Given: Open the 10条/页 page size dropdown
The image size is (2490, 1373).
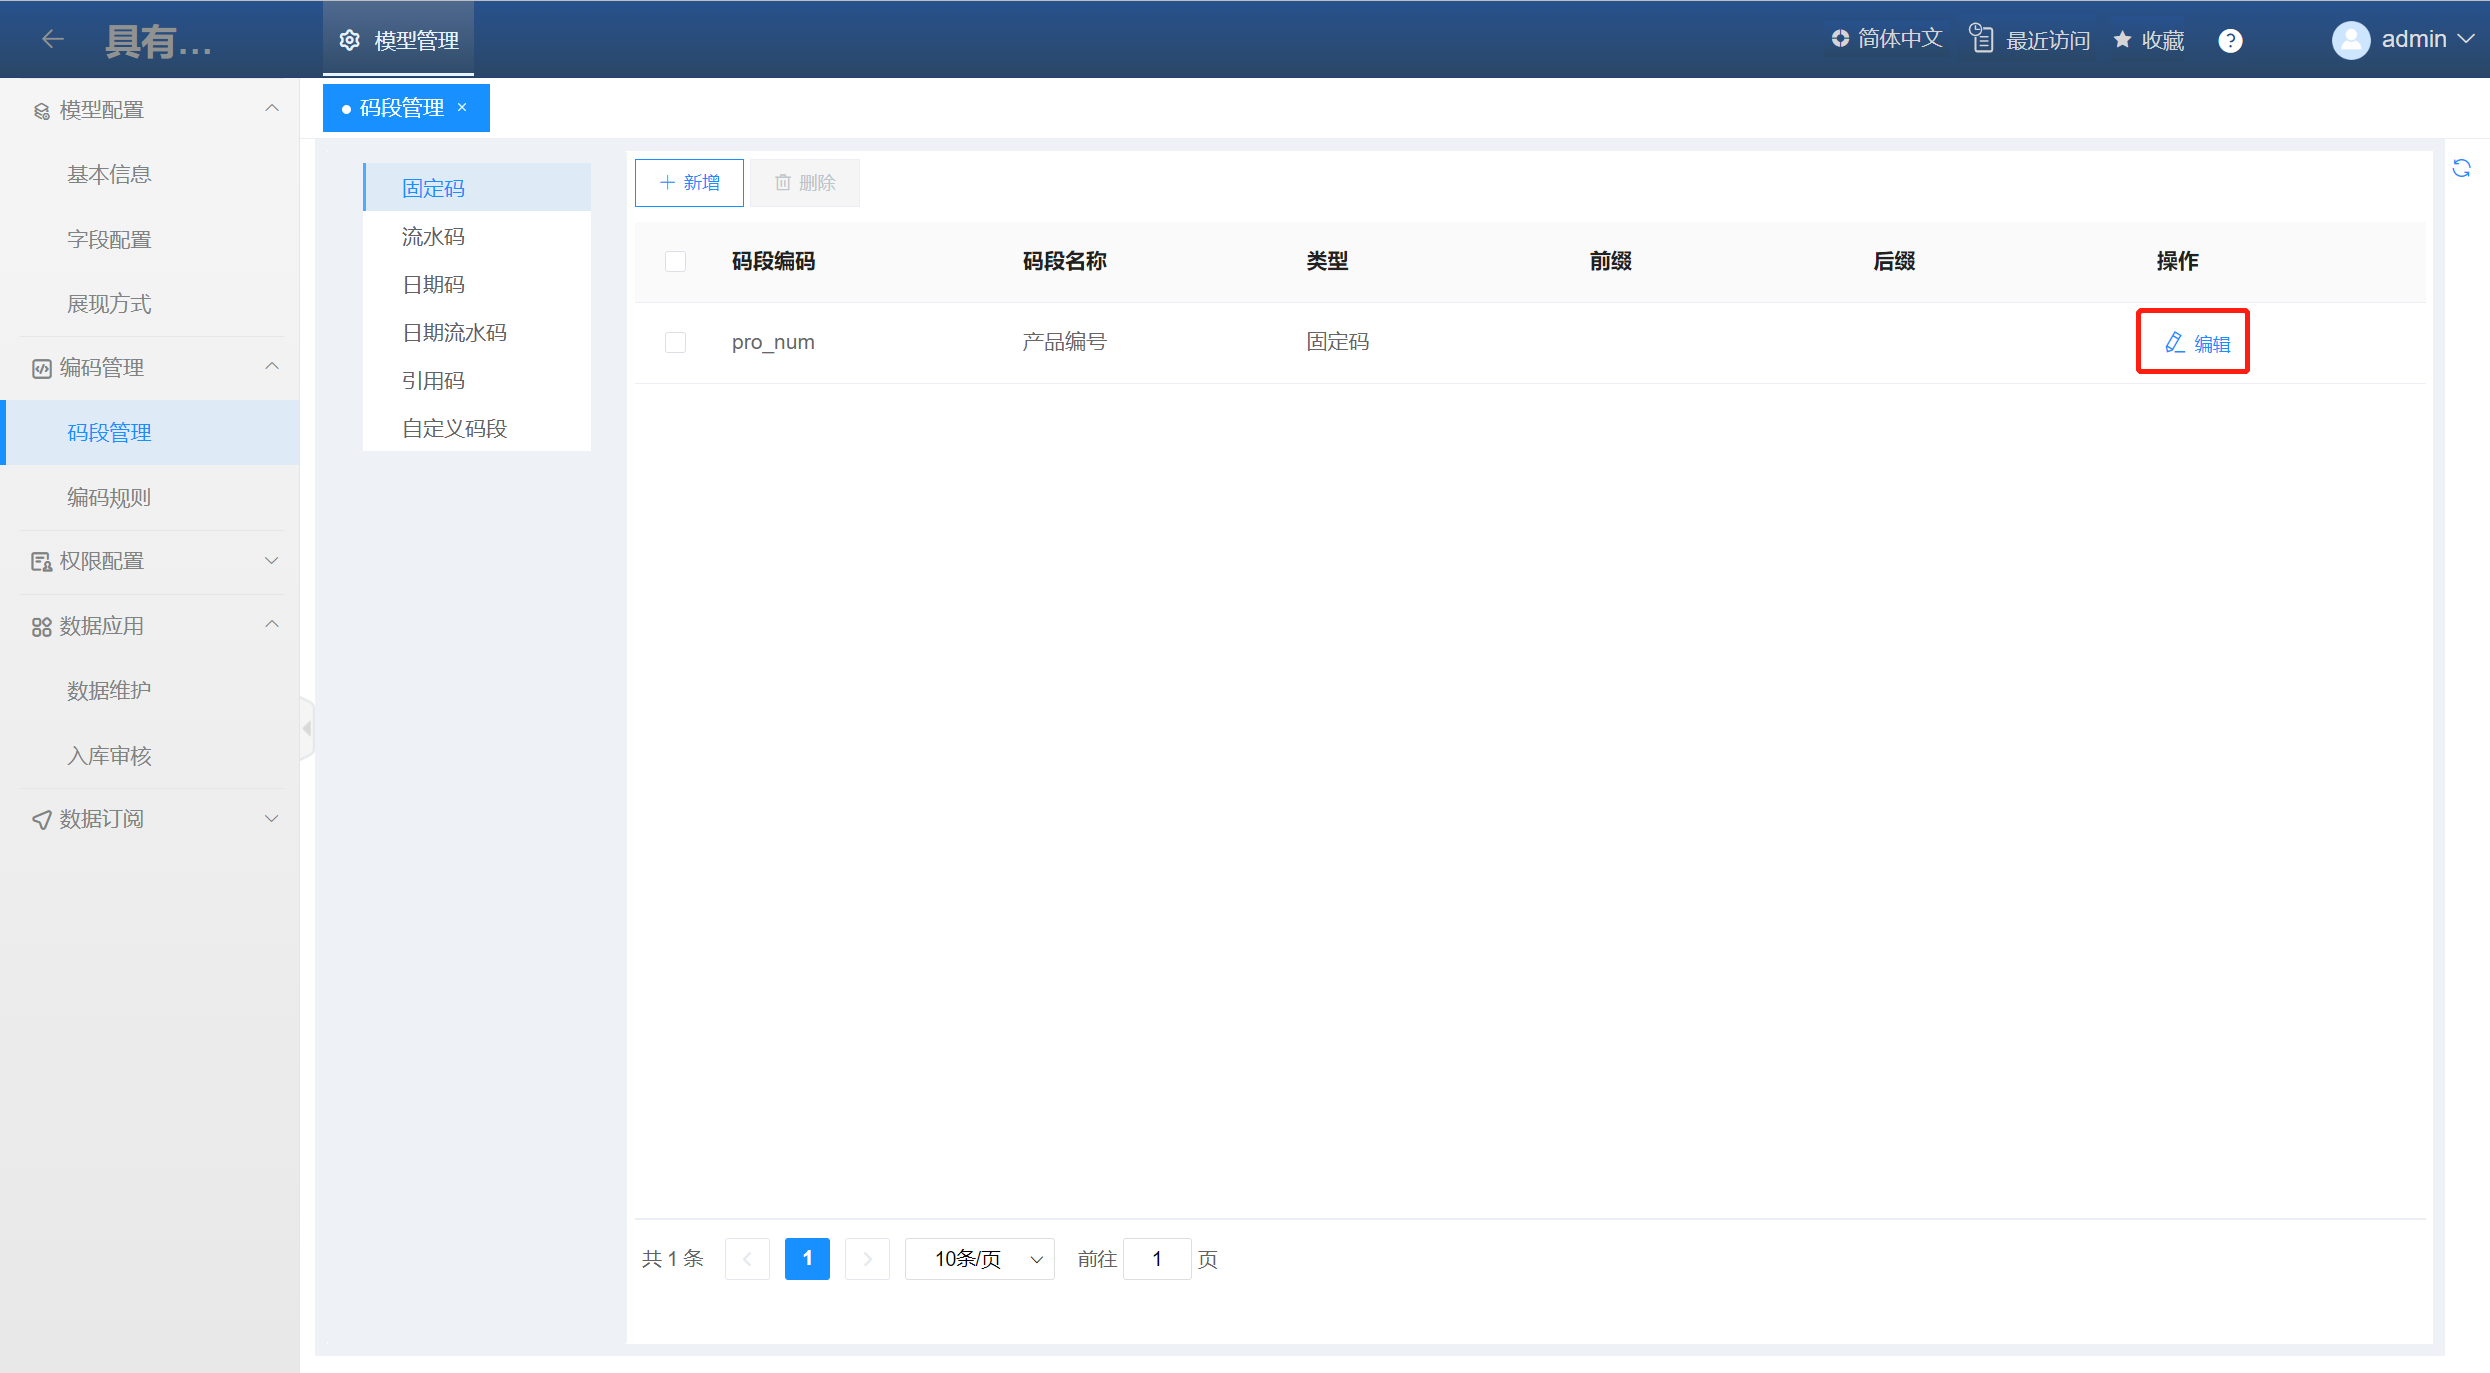Looking at the screenshot, I should pos(979,1258).
